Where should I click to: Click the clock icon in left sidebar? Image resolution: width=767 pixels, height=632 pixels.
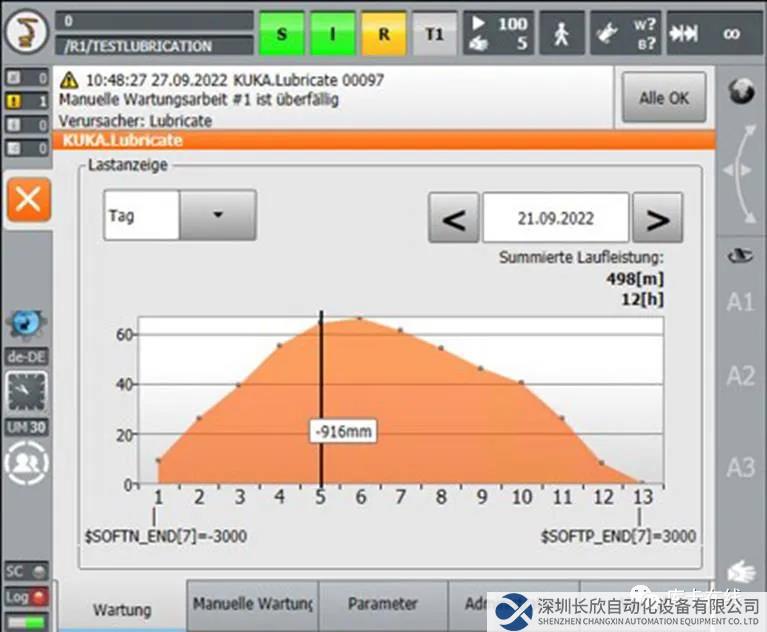(x=27, y=392)
